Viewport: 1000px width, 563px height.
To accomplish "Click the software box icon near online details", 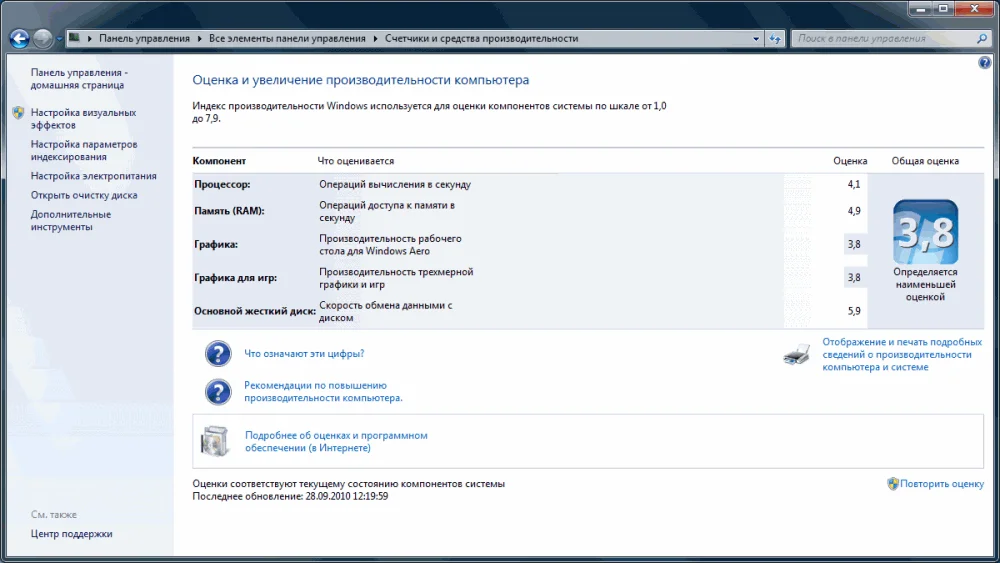I will (214, 441).
